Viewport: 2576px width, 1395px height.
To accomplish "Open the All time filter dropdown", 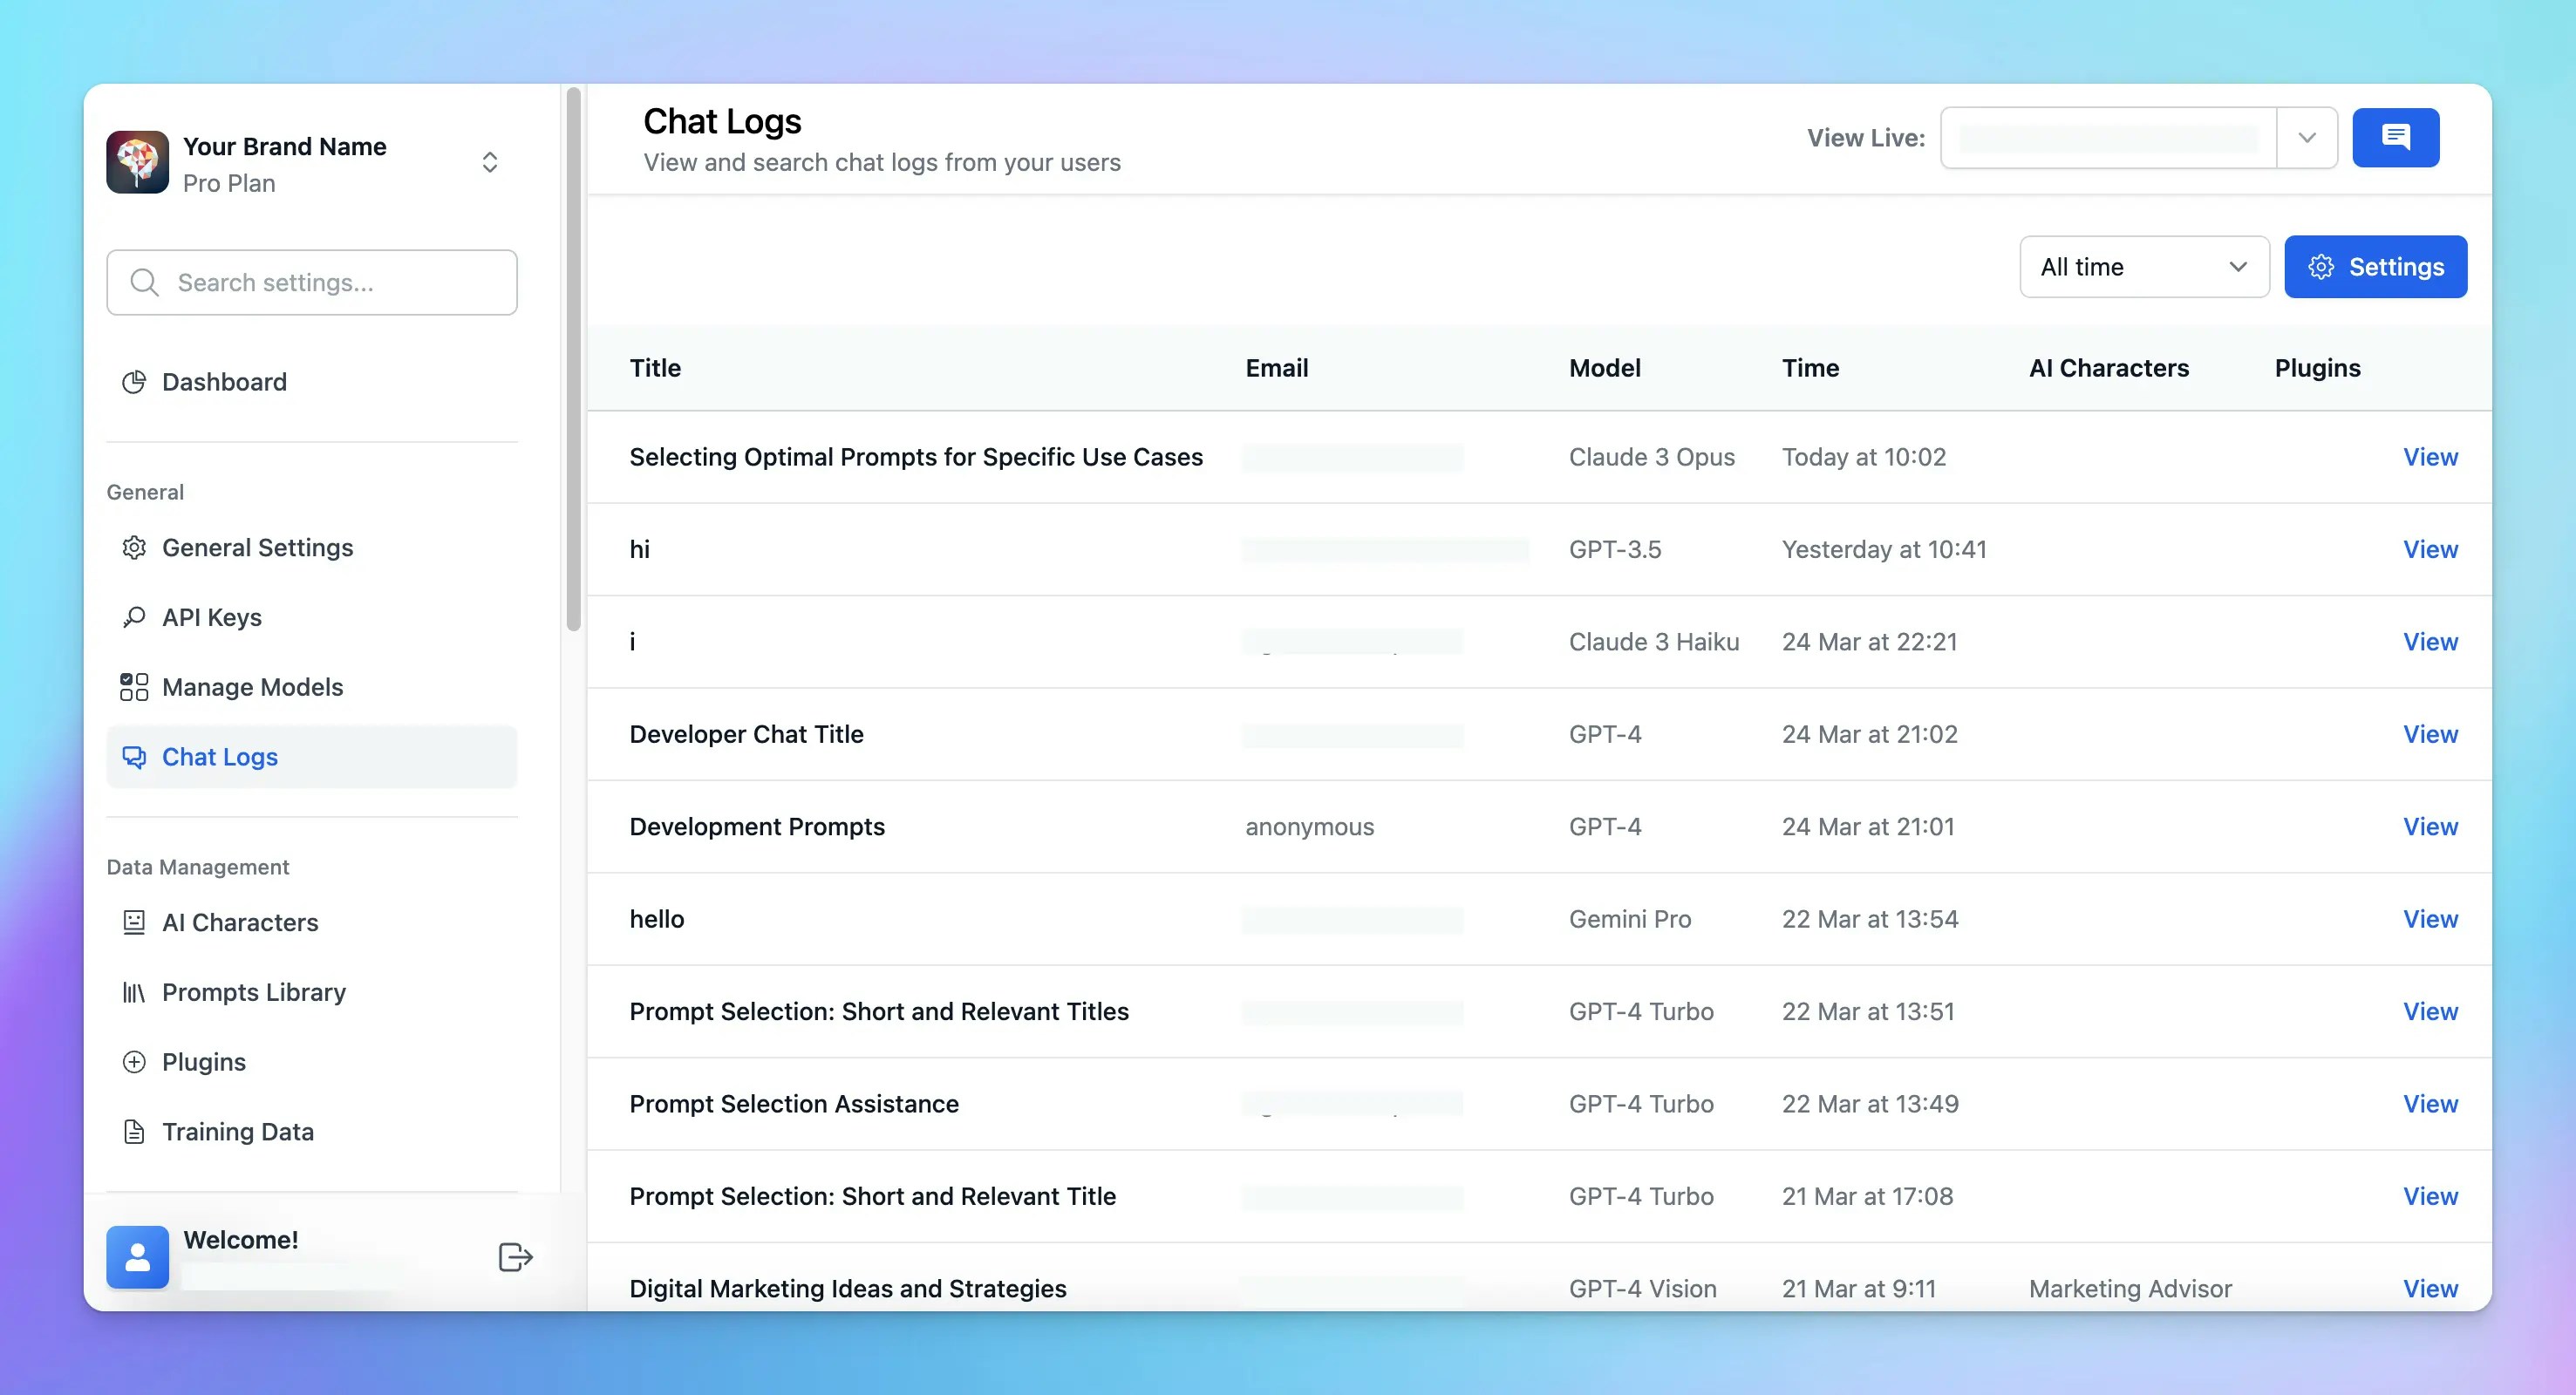I will [2144, 267].
